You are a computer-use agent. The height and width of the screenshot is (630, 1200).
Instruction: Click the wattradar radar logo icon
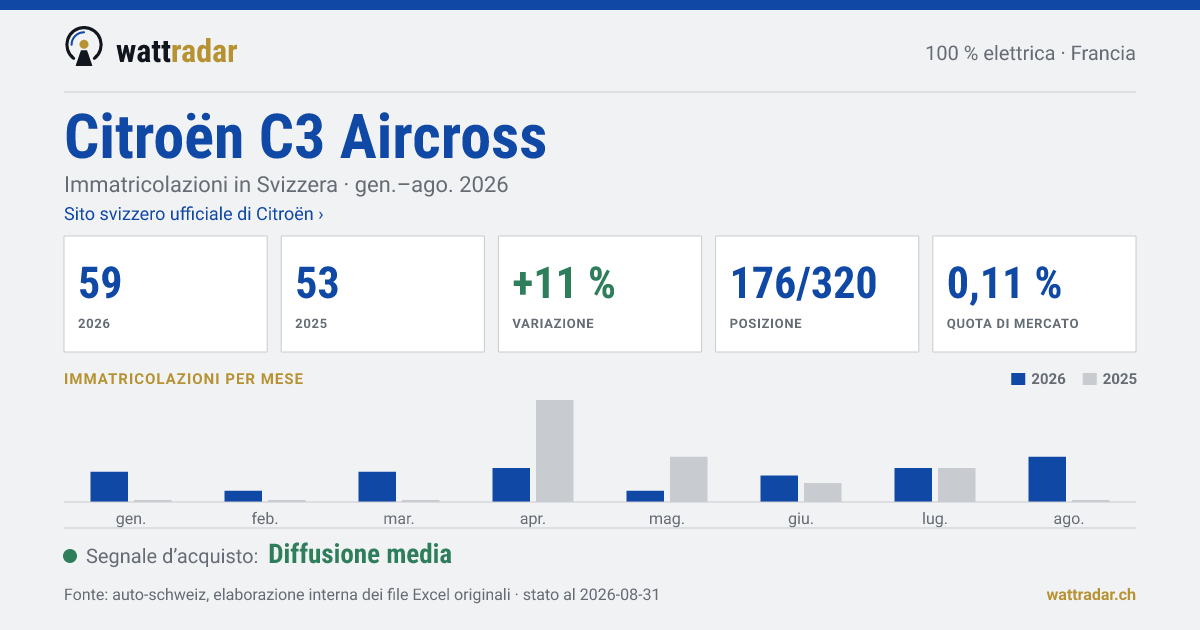point(83,46)
